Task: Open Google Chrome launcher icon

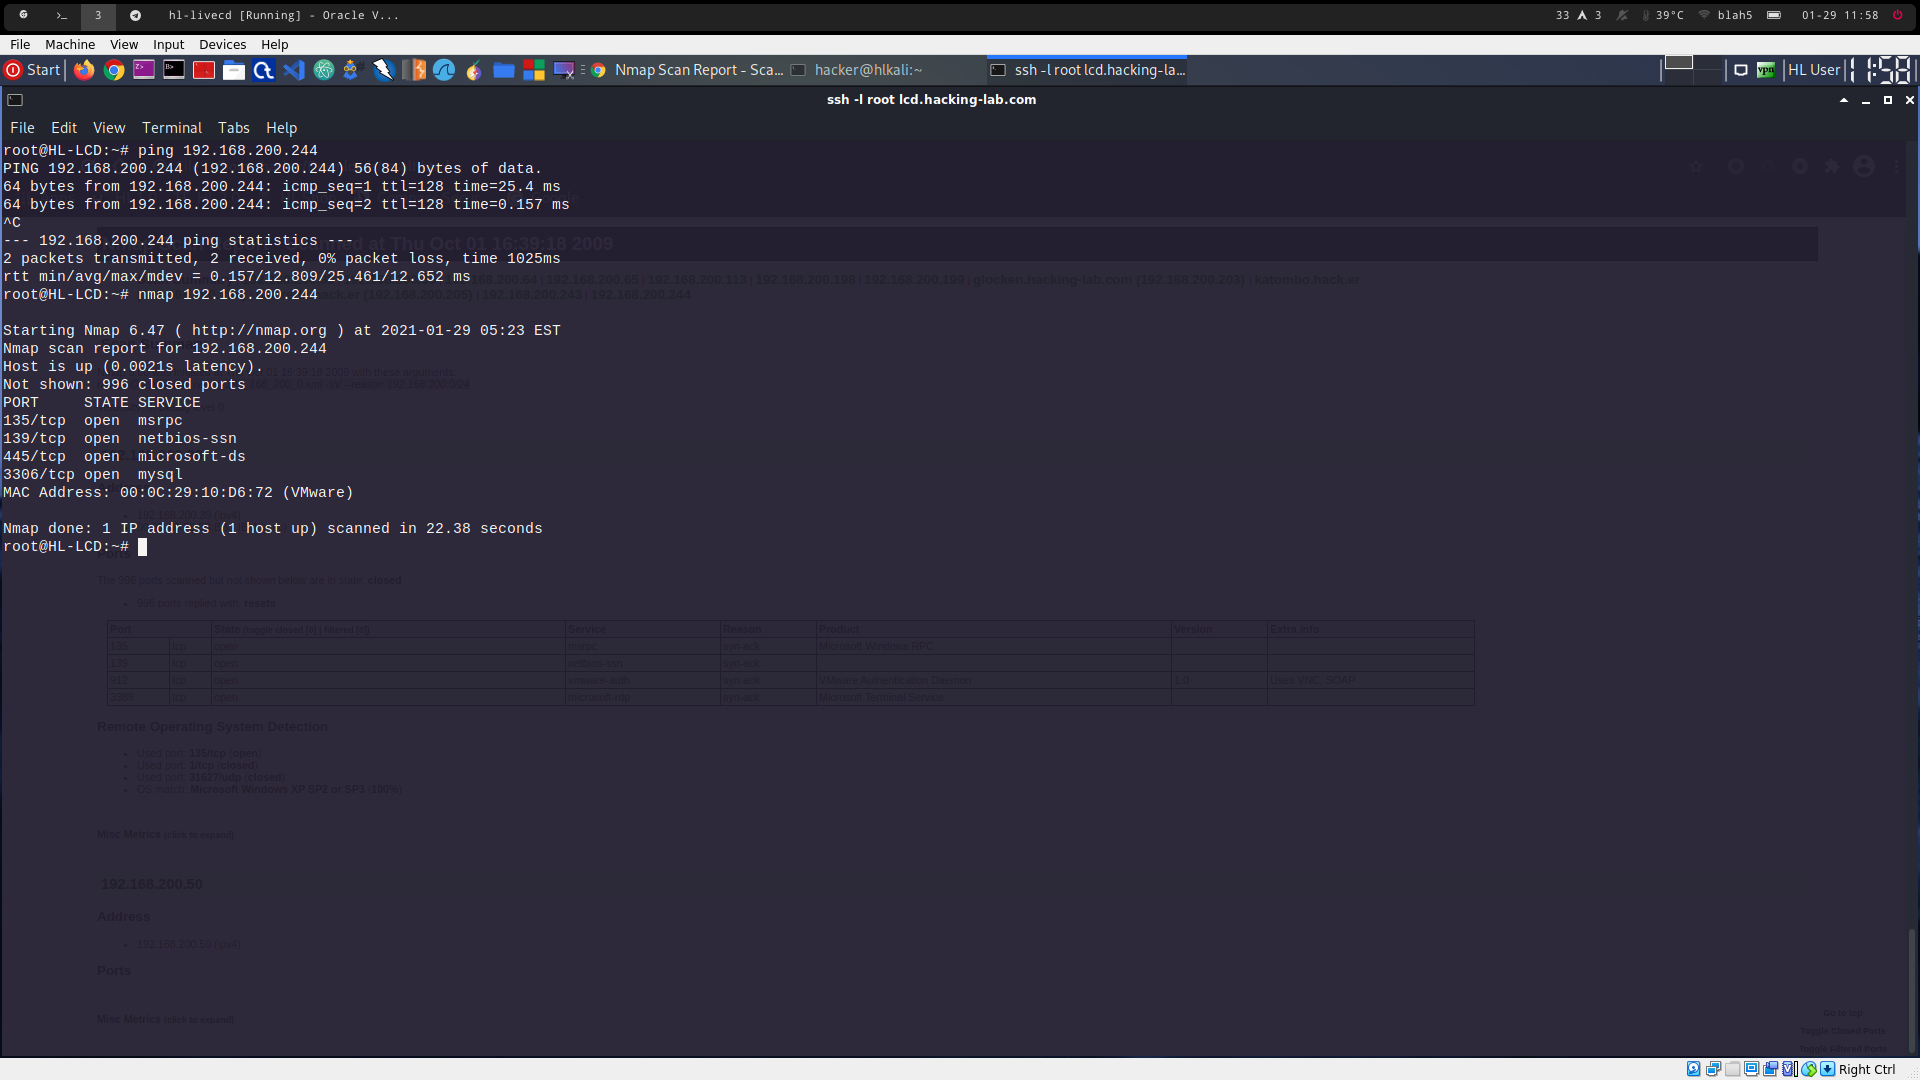Action: point(114,70)
